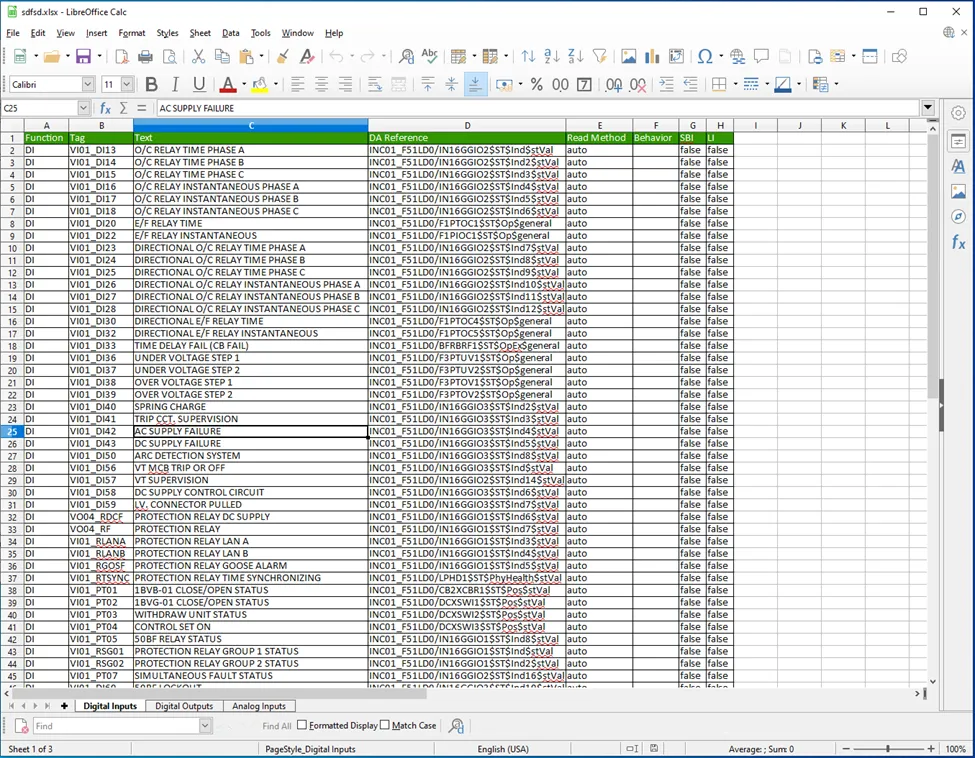Toggle Wrap Text button
975x758 pixels.
374,85
